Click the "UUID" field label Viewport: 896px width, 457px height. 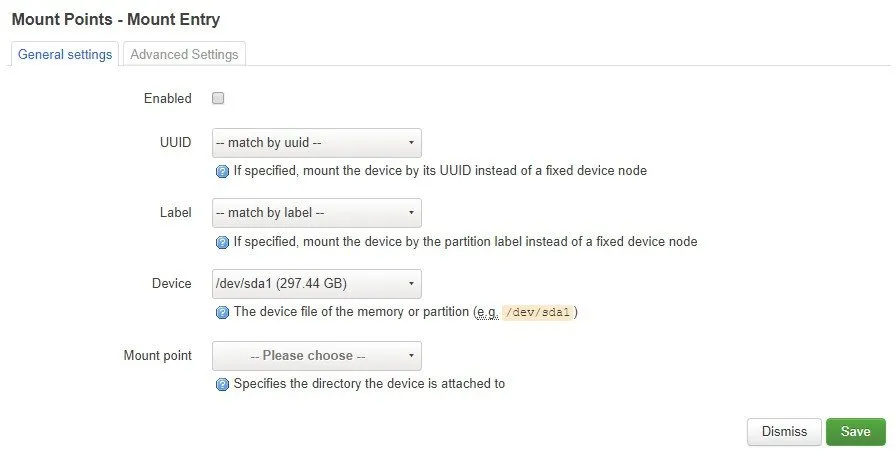(x=176, y=142)
